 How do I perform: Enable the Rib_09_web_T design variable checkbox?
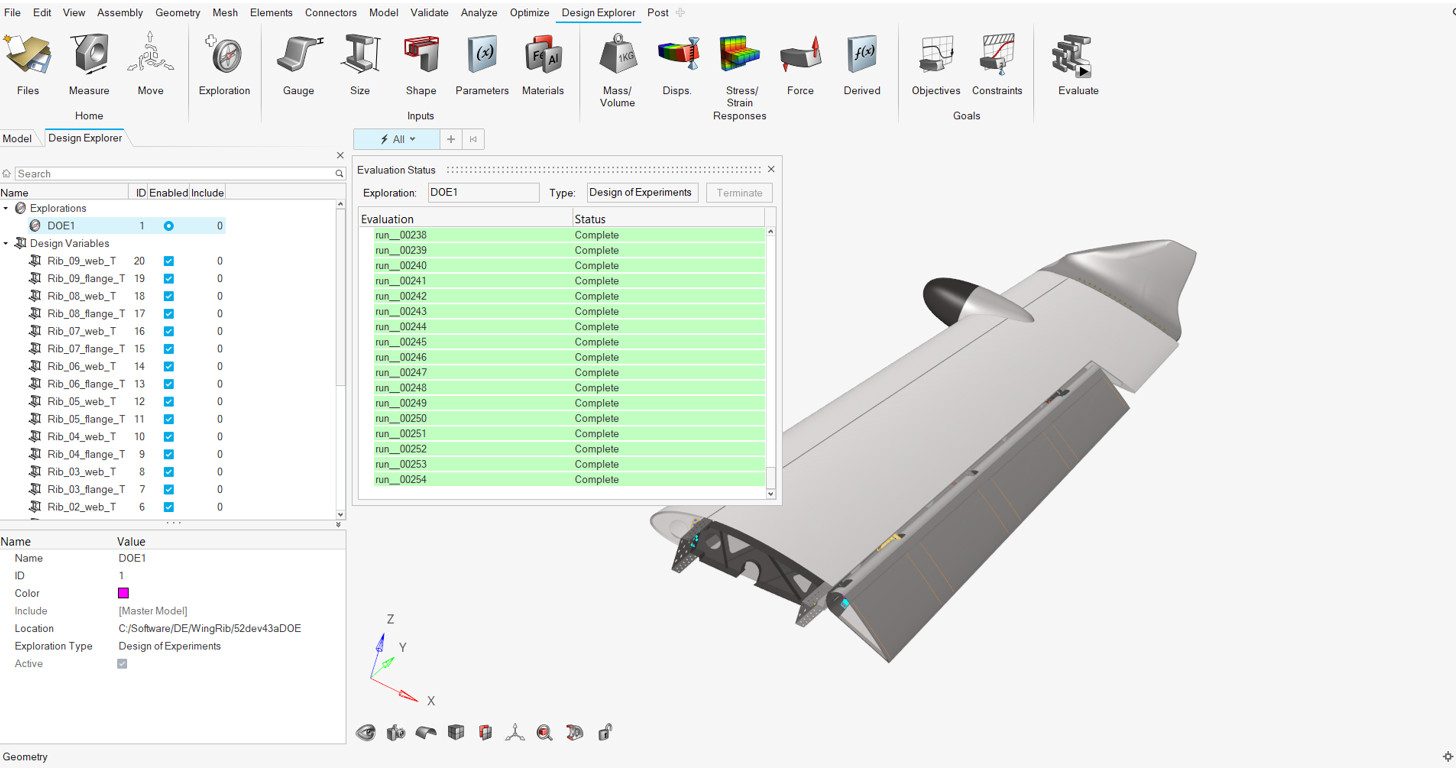[169, 260]
